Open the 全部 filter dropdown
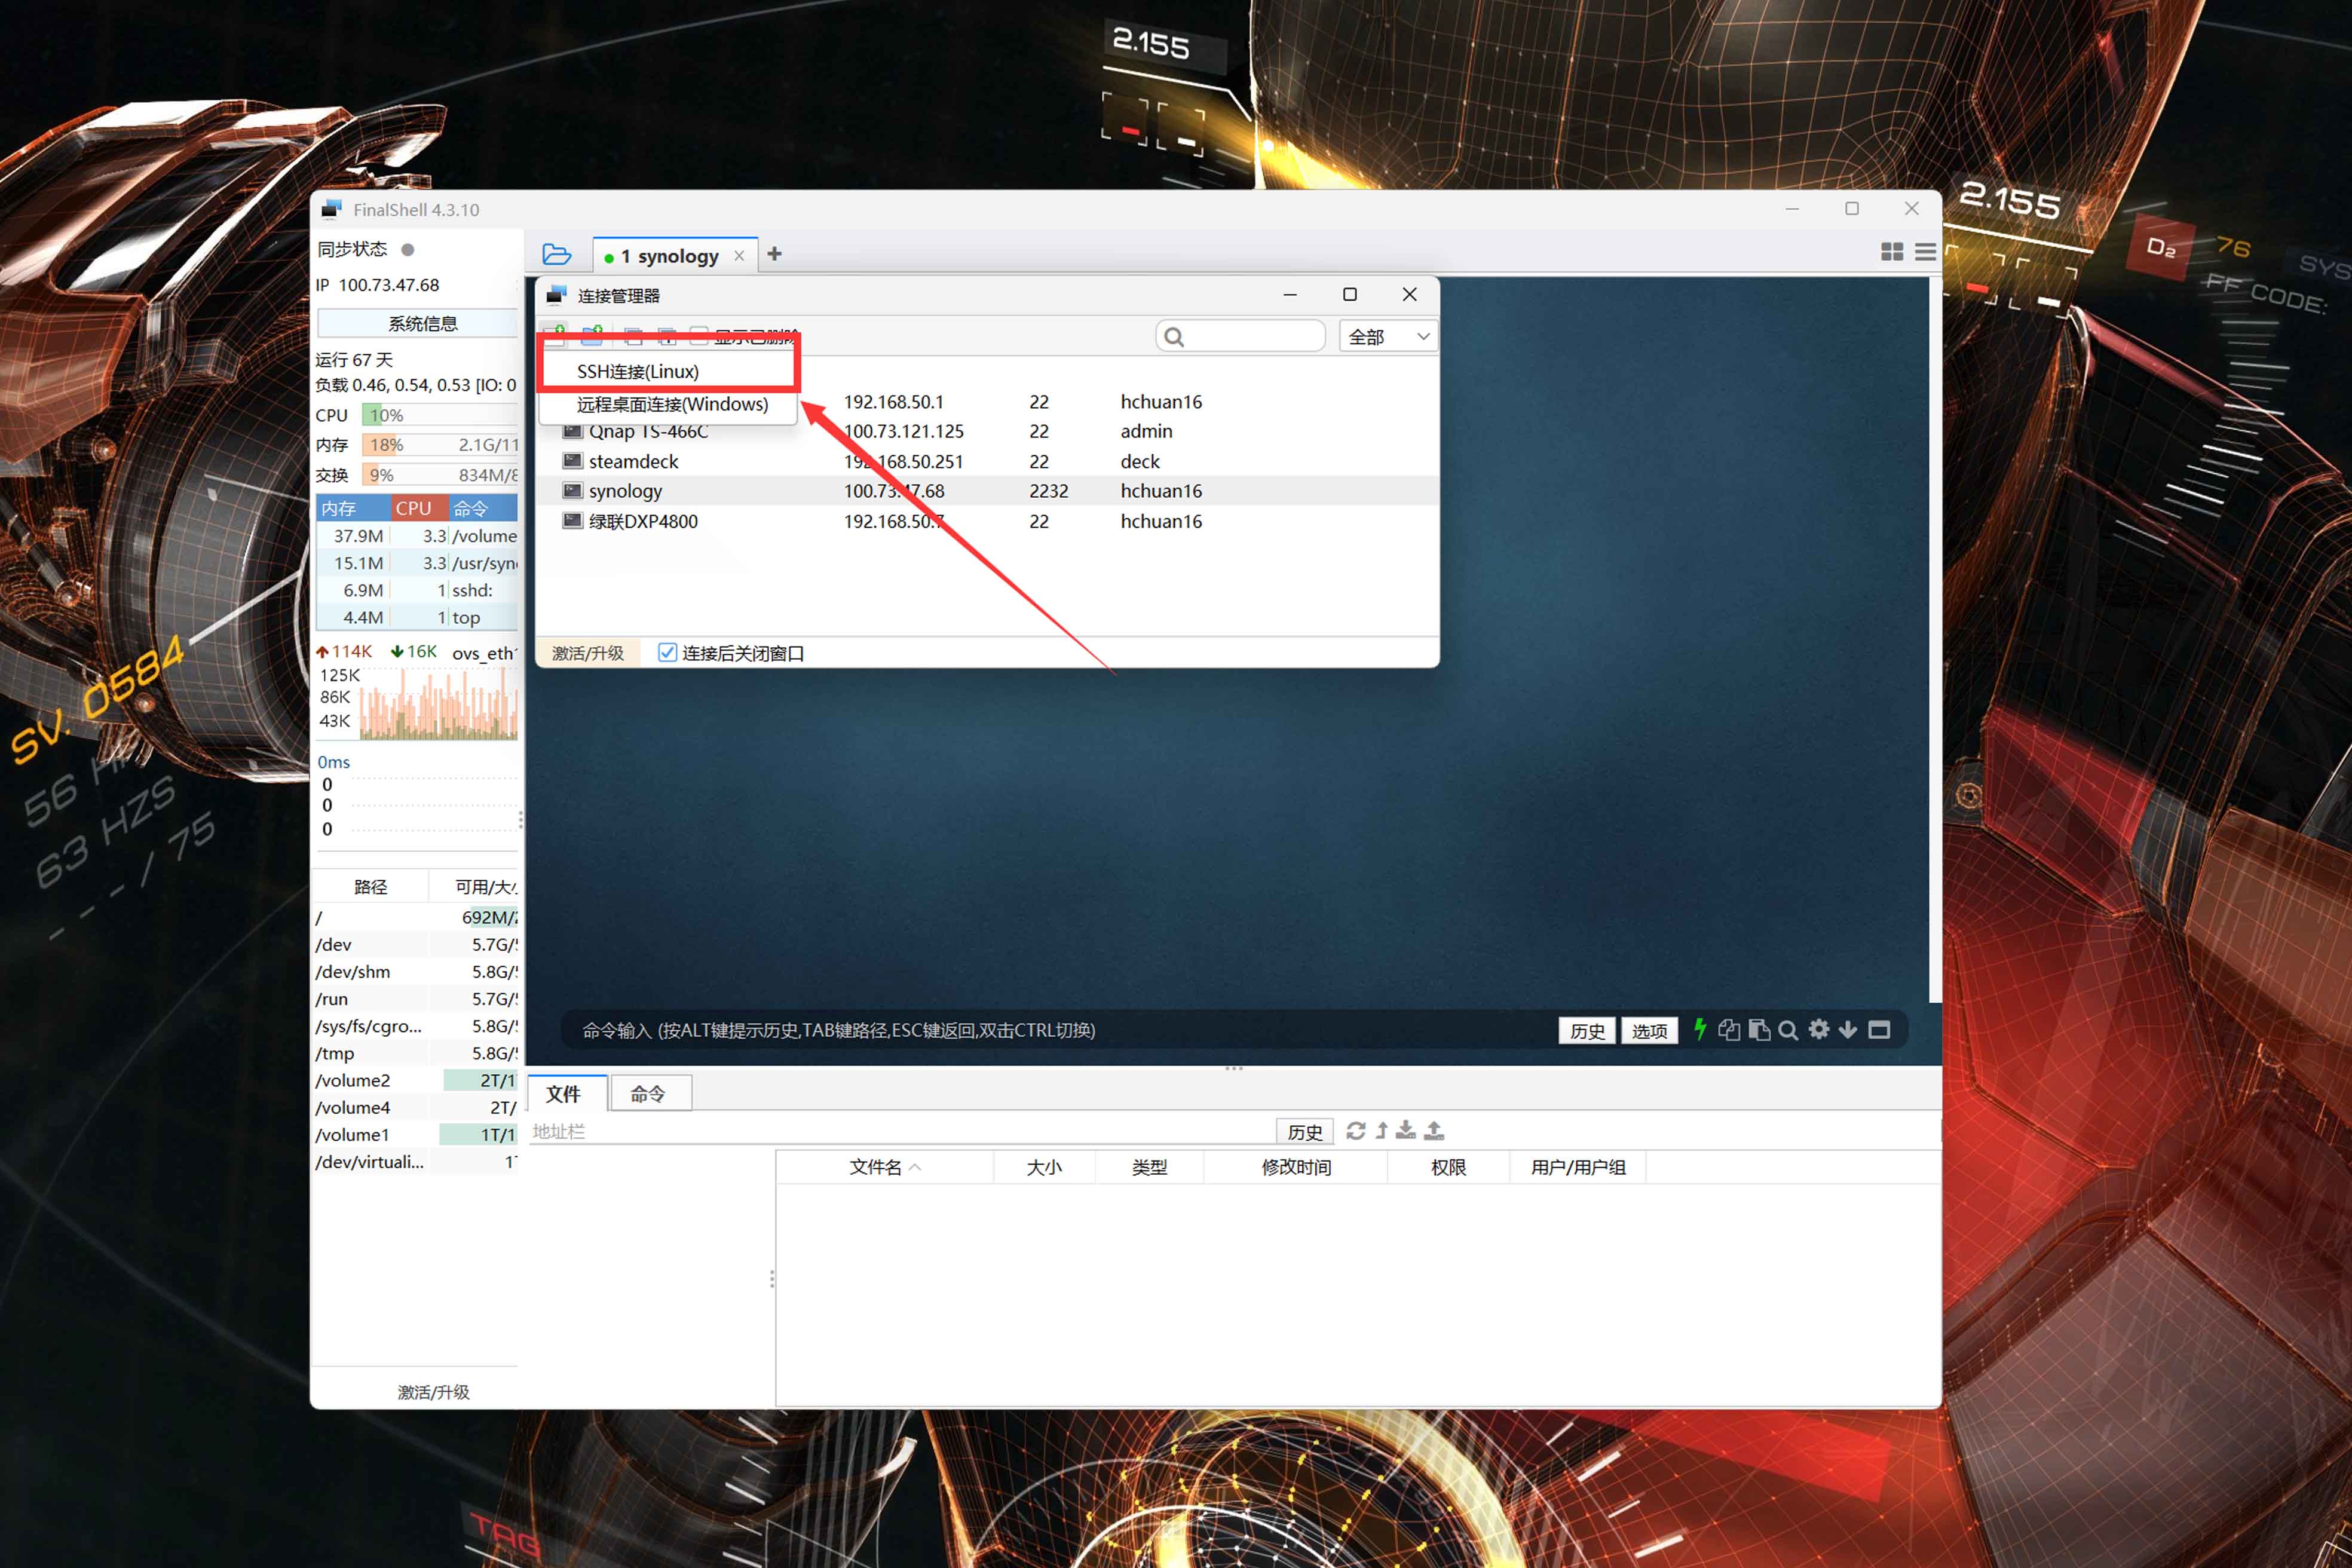 (1388, 337)
